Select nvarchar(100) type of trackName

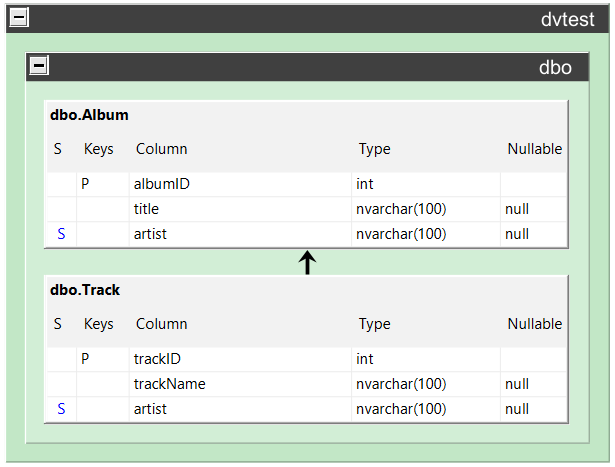click(x=401, y=384)
